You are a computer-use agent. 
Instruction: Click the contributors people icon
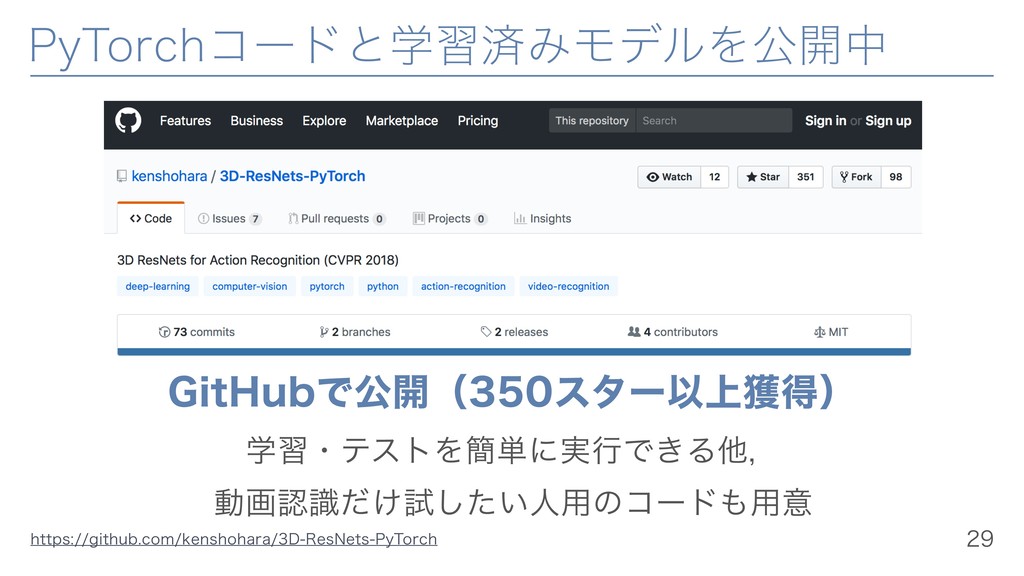tap(634, 332)
